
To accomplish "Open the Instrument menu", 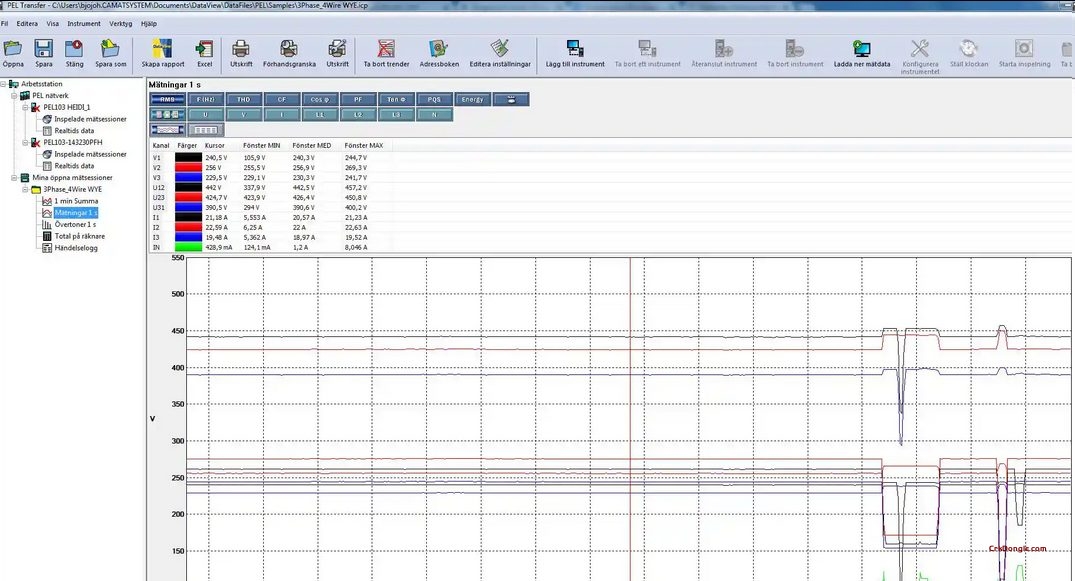I will coord(84,23).
